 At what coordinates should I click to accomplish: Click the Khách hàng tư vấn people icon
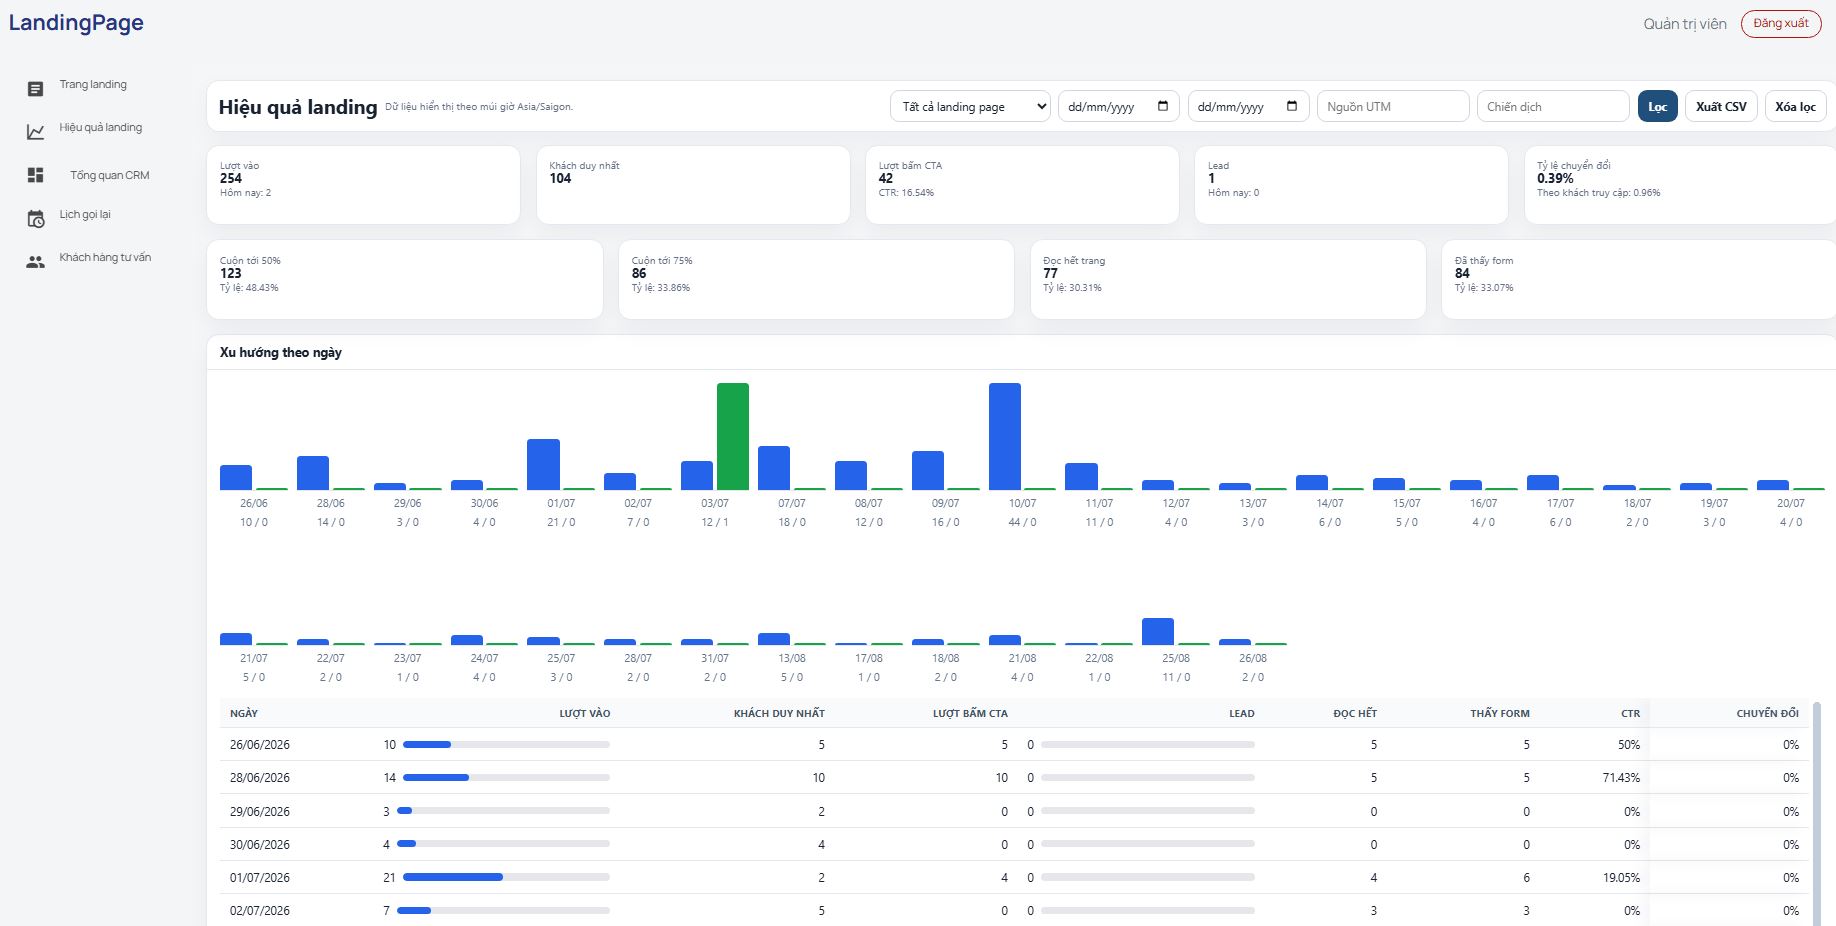pyautogui.click(x=35, y=262)
